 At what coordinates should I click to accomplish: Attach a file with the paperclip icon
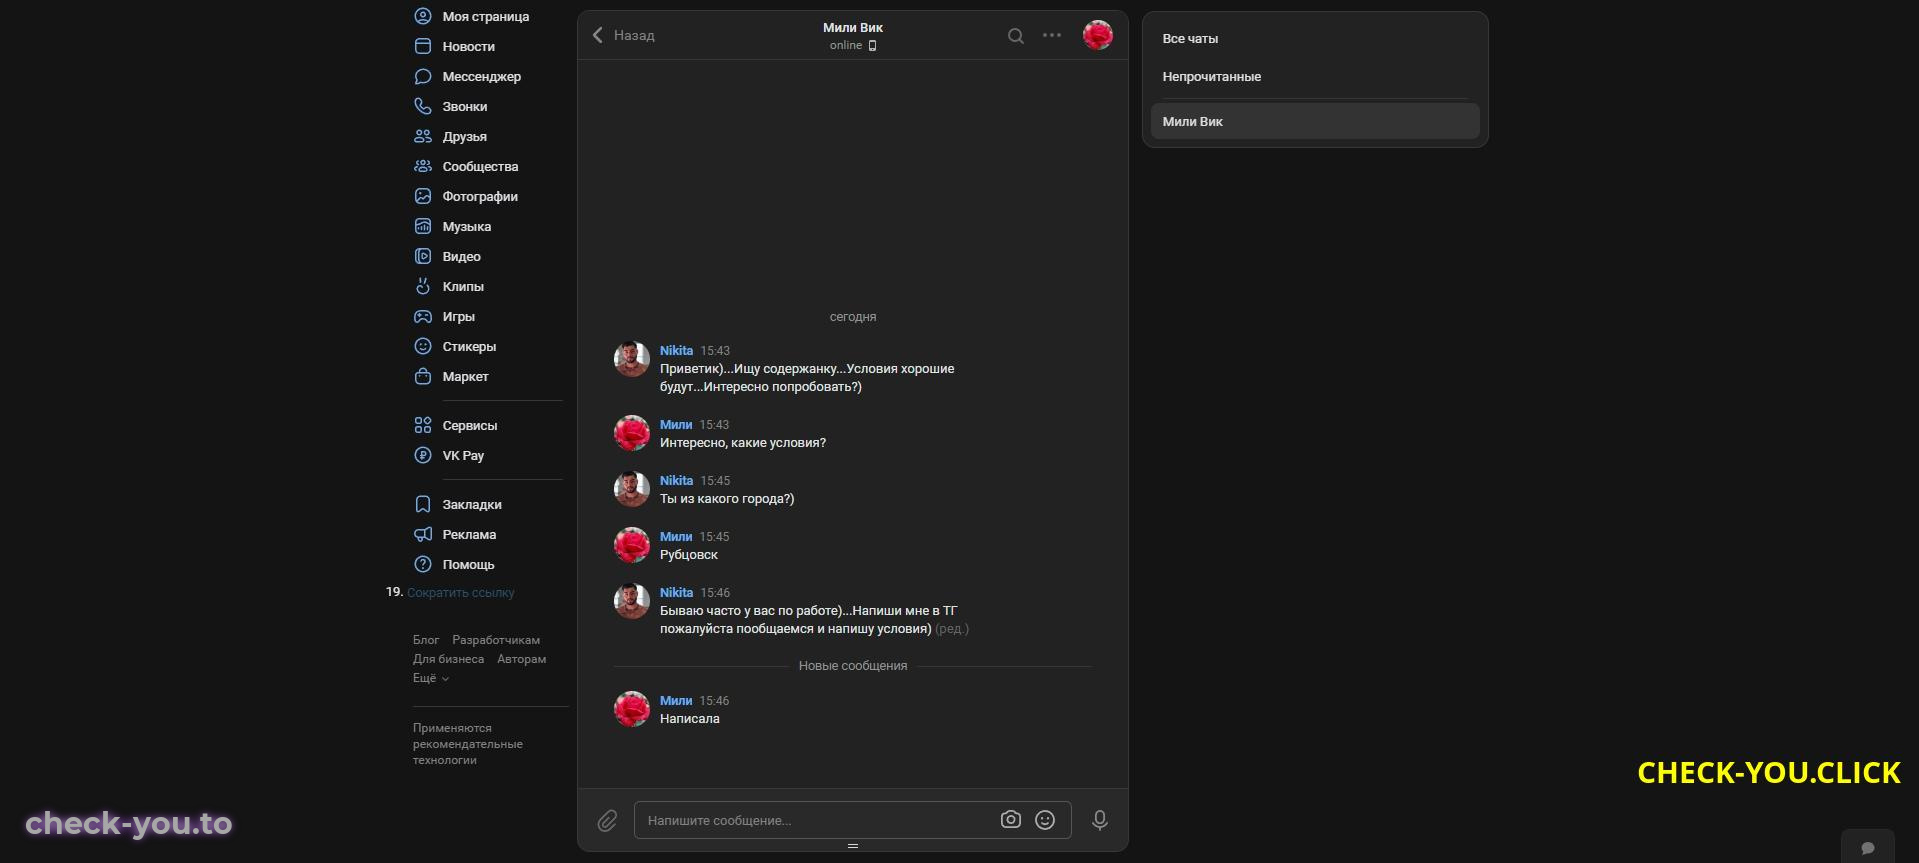[607, 821]
